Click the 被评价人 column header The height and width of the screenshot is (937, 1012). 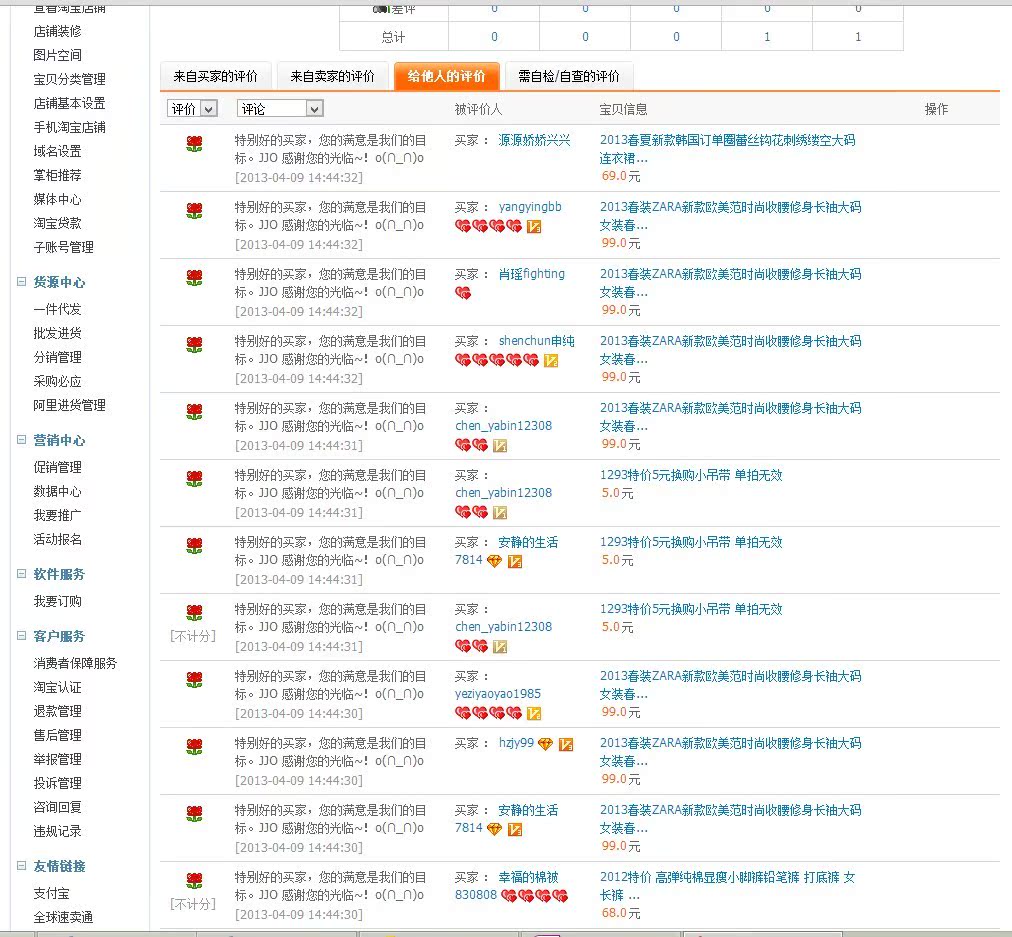[x=478, y=109]
